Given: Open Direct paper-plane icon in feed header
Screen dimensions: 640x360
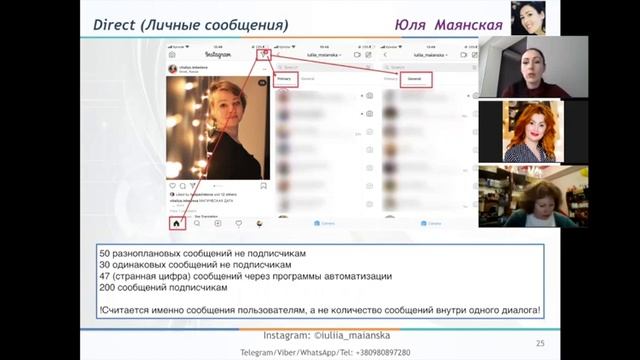Looking at the screenshot, I should click(264, 54).
